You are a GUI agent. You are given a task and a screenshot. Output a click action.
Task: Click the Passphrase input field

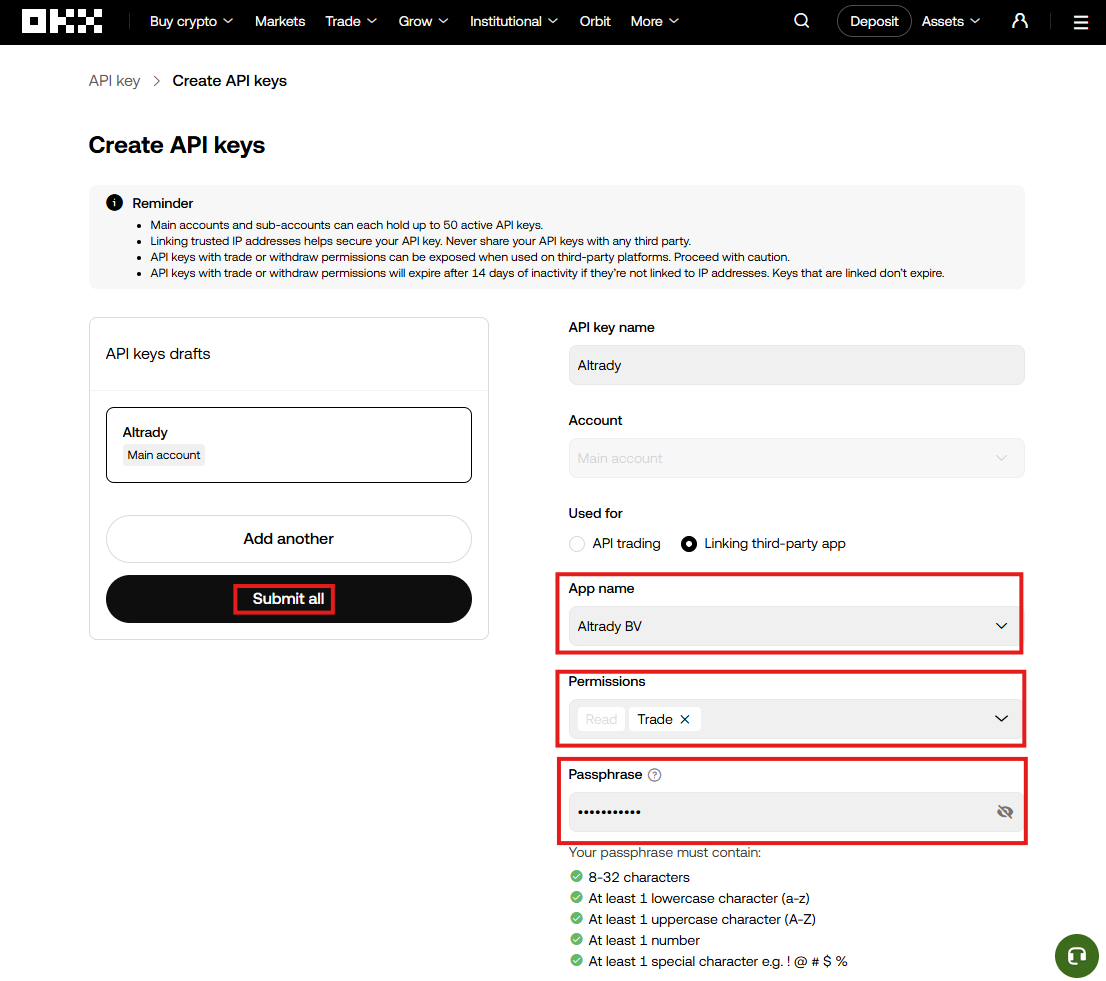[x=796, y=812]
